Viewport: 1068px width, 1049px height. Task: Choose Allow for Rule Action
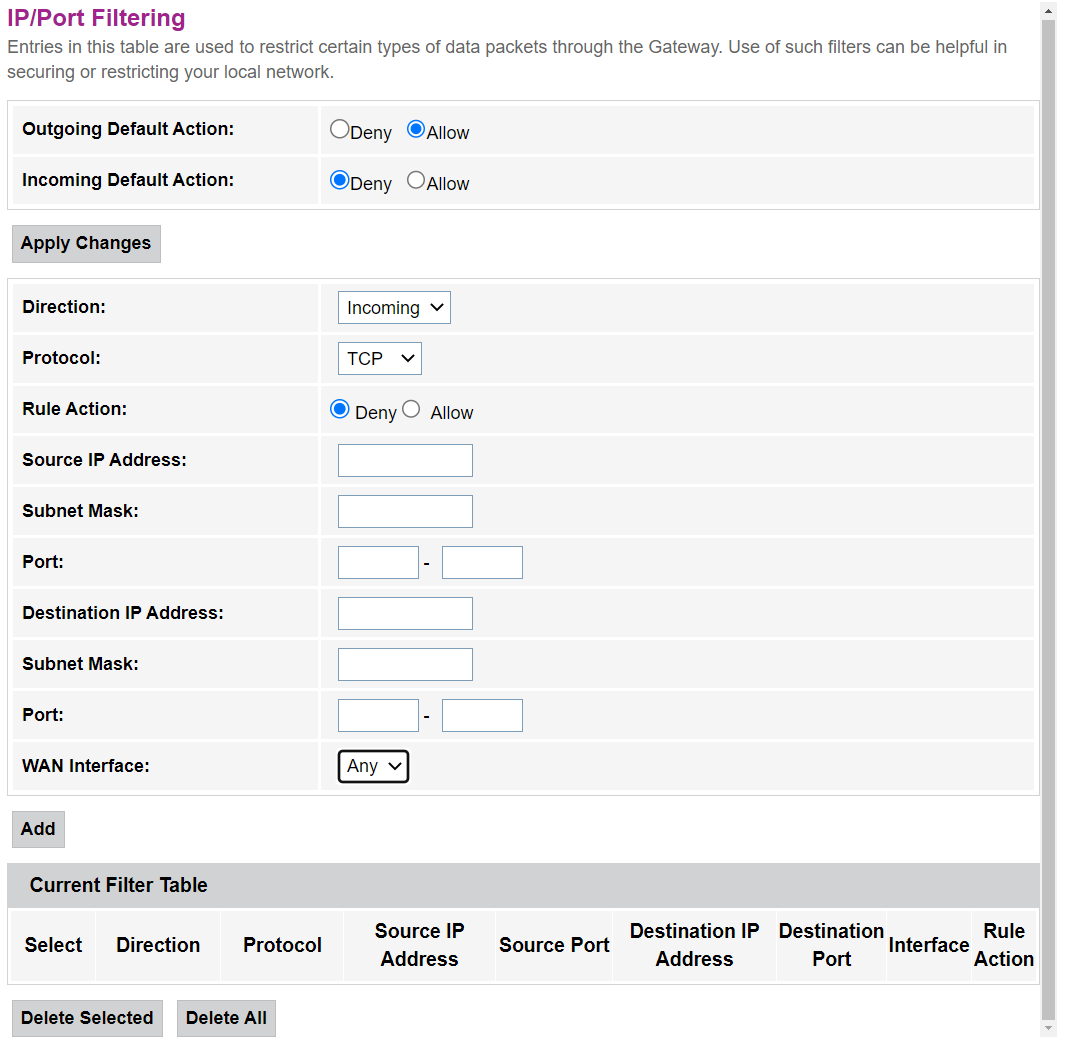pyautogui.click(x=411, y=410)
